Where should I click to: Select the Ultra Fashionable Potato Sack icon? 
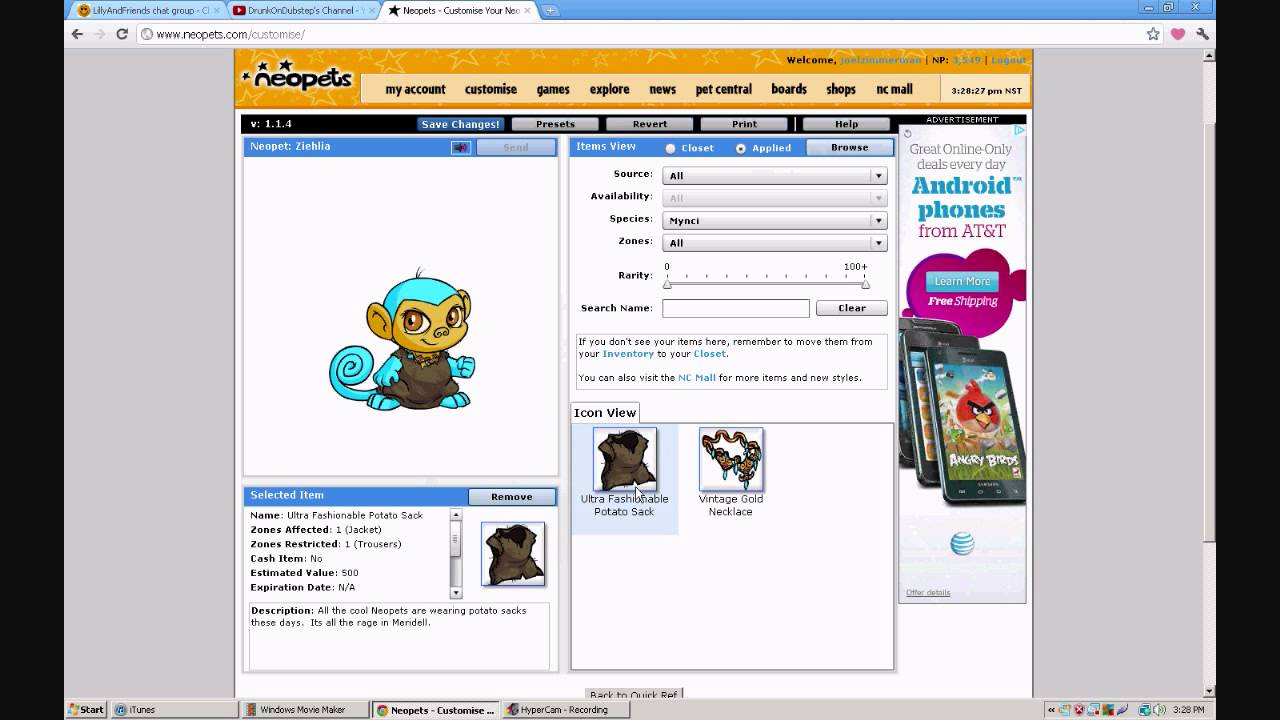pos(625,459)
